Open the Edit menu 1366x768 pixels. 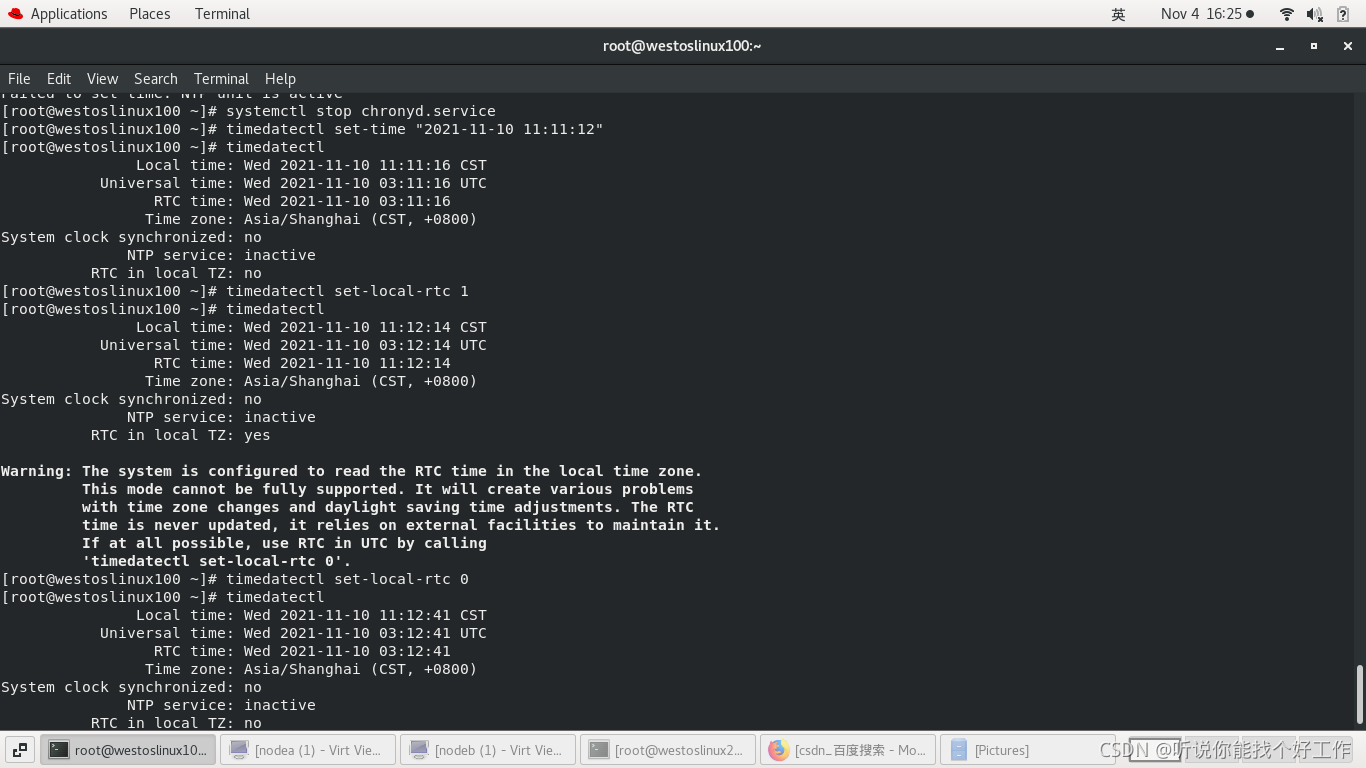point(59,79)
